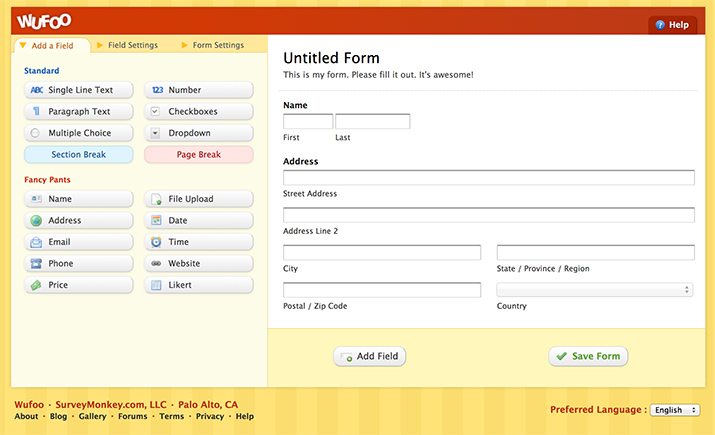Open the About footer link
The image size is (715, 435).
[26, 416]
